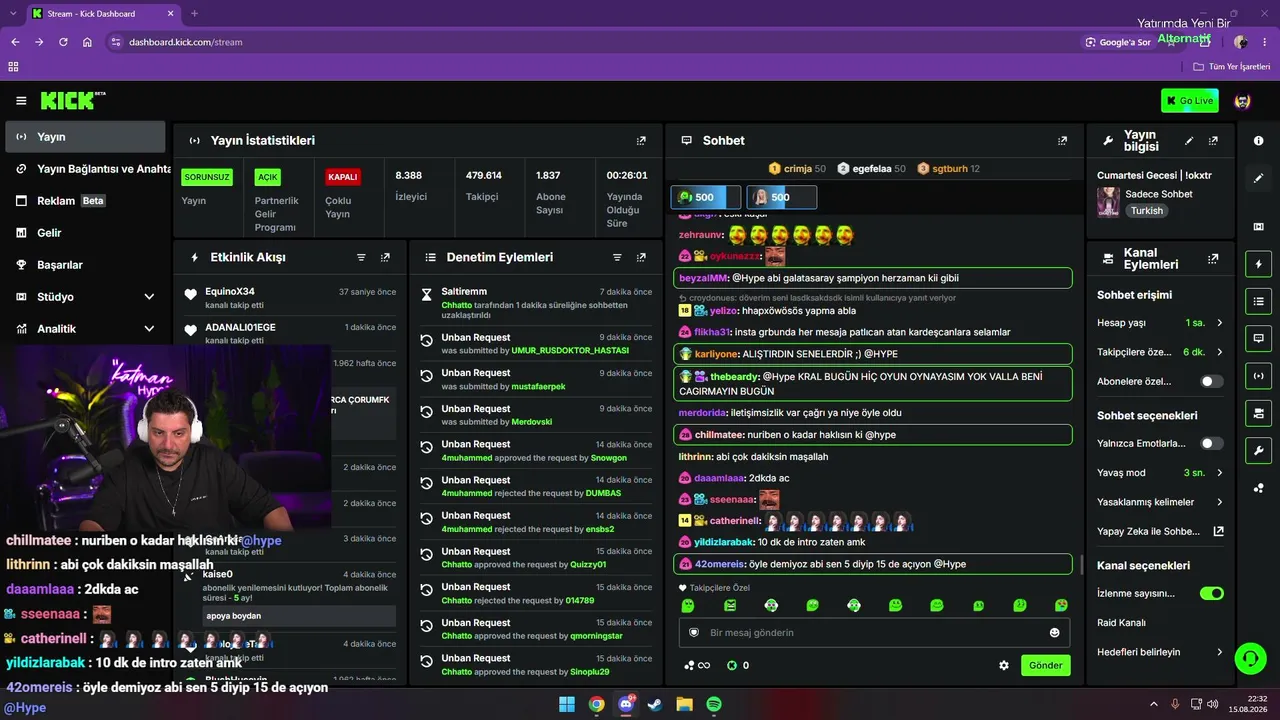1280x720 pixels.
Task: Pop out the Yayın İstatistikleri panel
Action: [x=641, y=141]
